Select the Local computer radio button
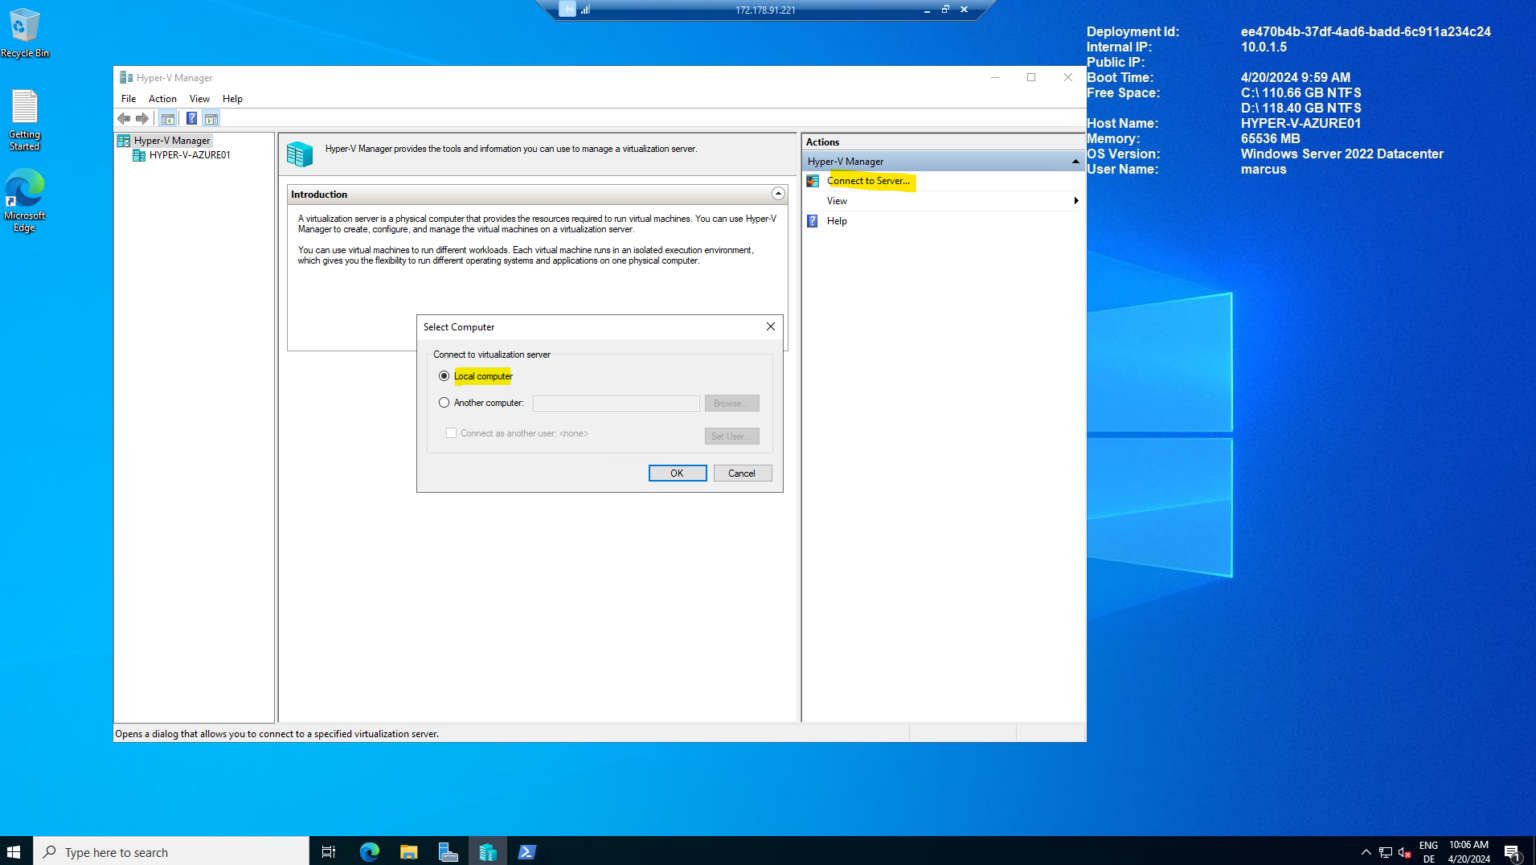Viewport: 1536px width, 865px height. (x=444, y=375)
